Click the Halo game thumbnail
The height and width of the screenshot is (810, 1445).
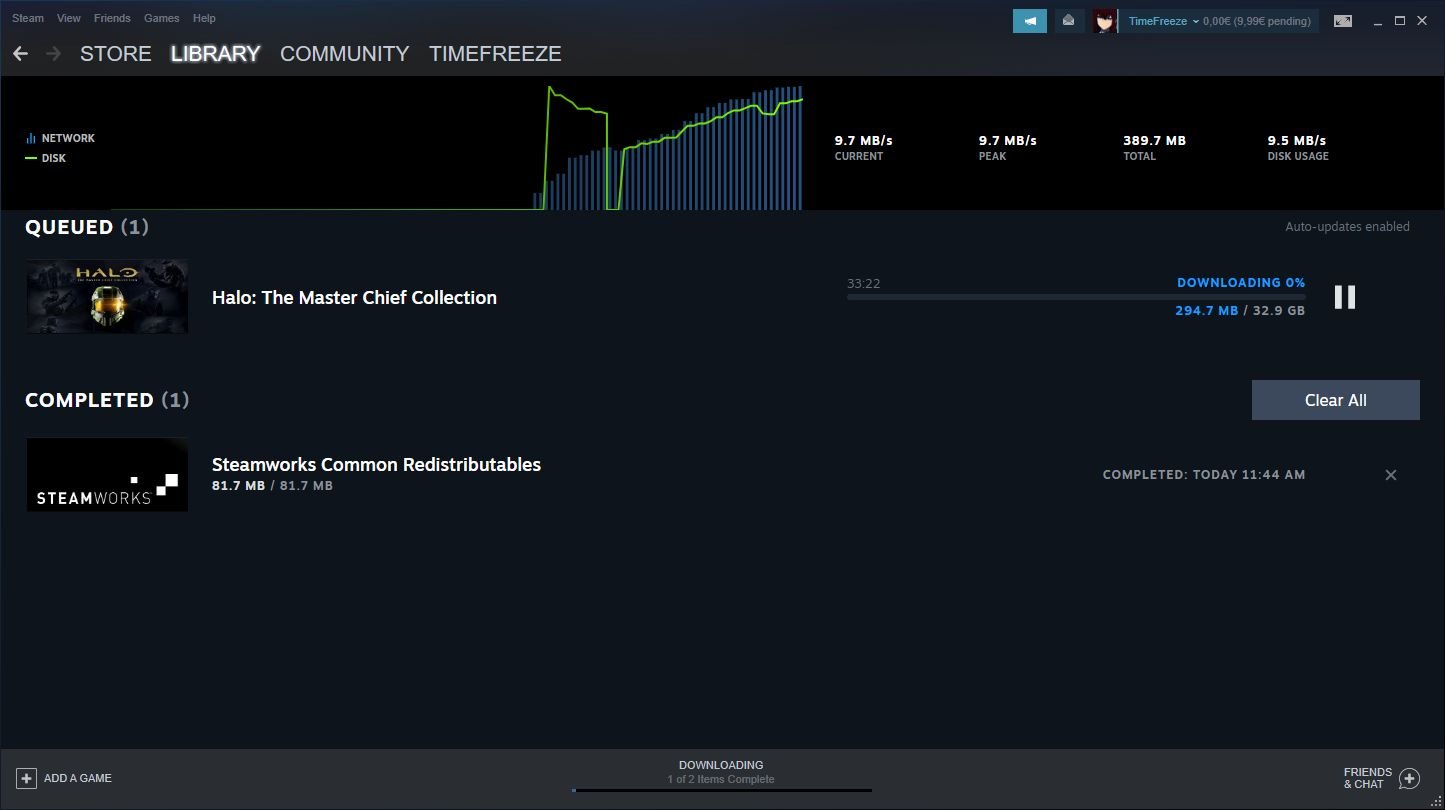click(x=107, y=296)
